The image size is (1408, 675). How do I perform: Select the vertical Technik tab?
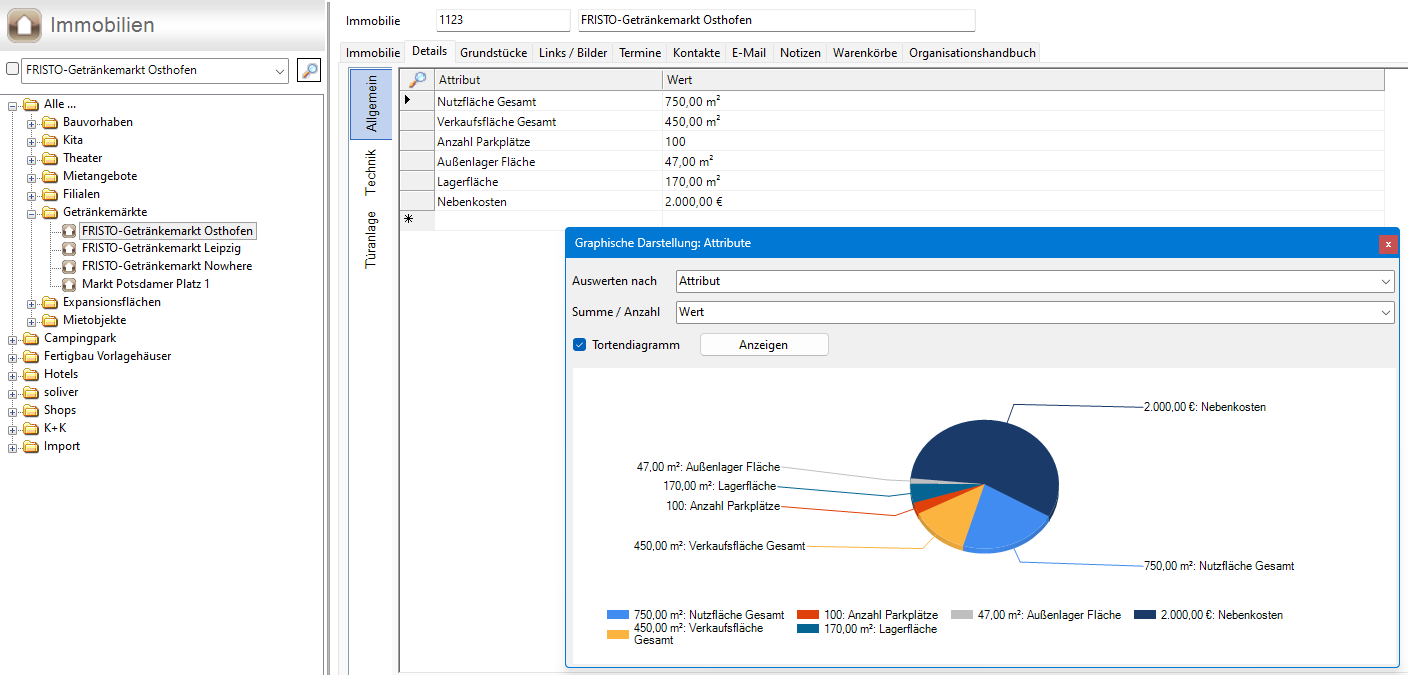tap(371, 171)
